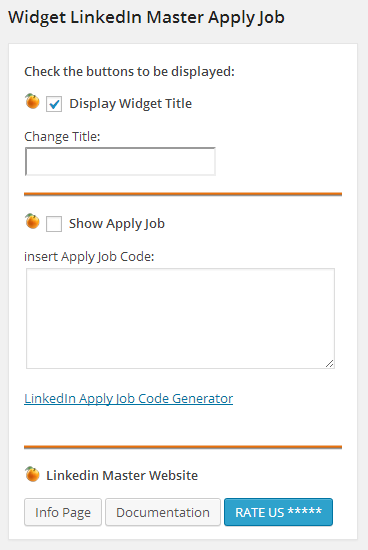Uncheck the Display Widget Title checkbox
Image resolution: width=368 pixels, height=550 pixels.
[54, 104]
